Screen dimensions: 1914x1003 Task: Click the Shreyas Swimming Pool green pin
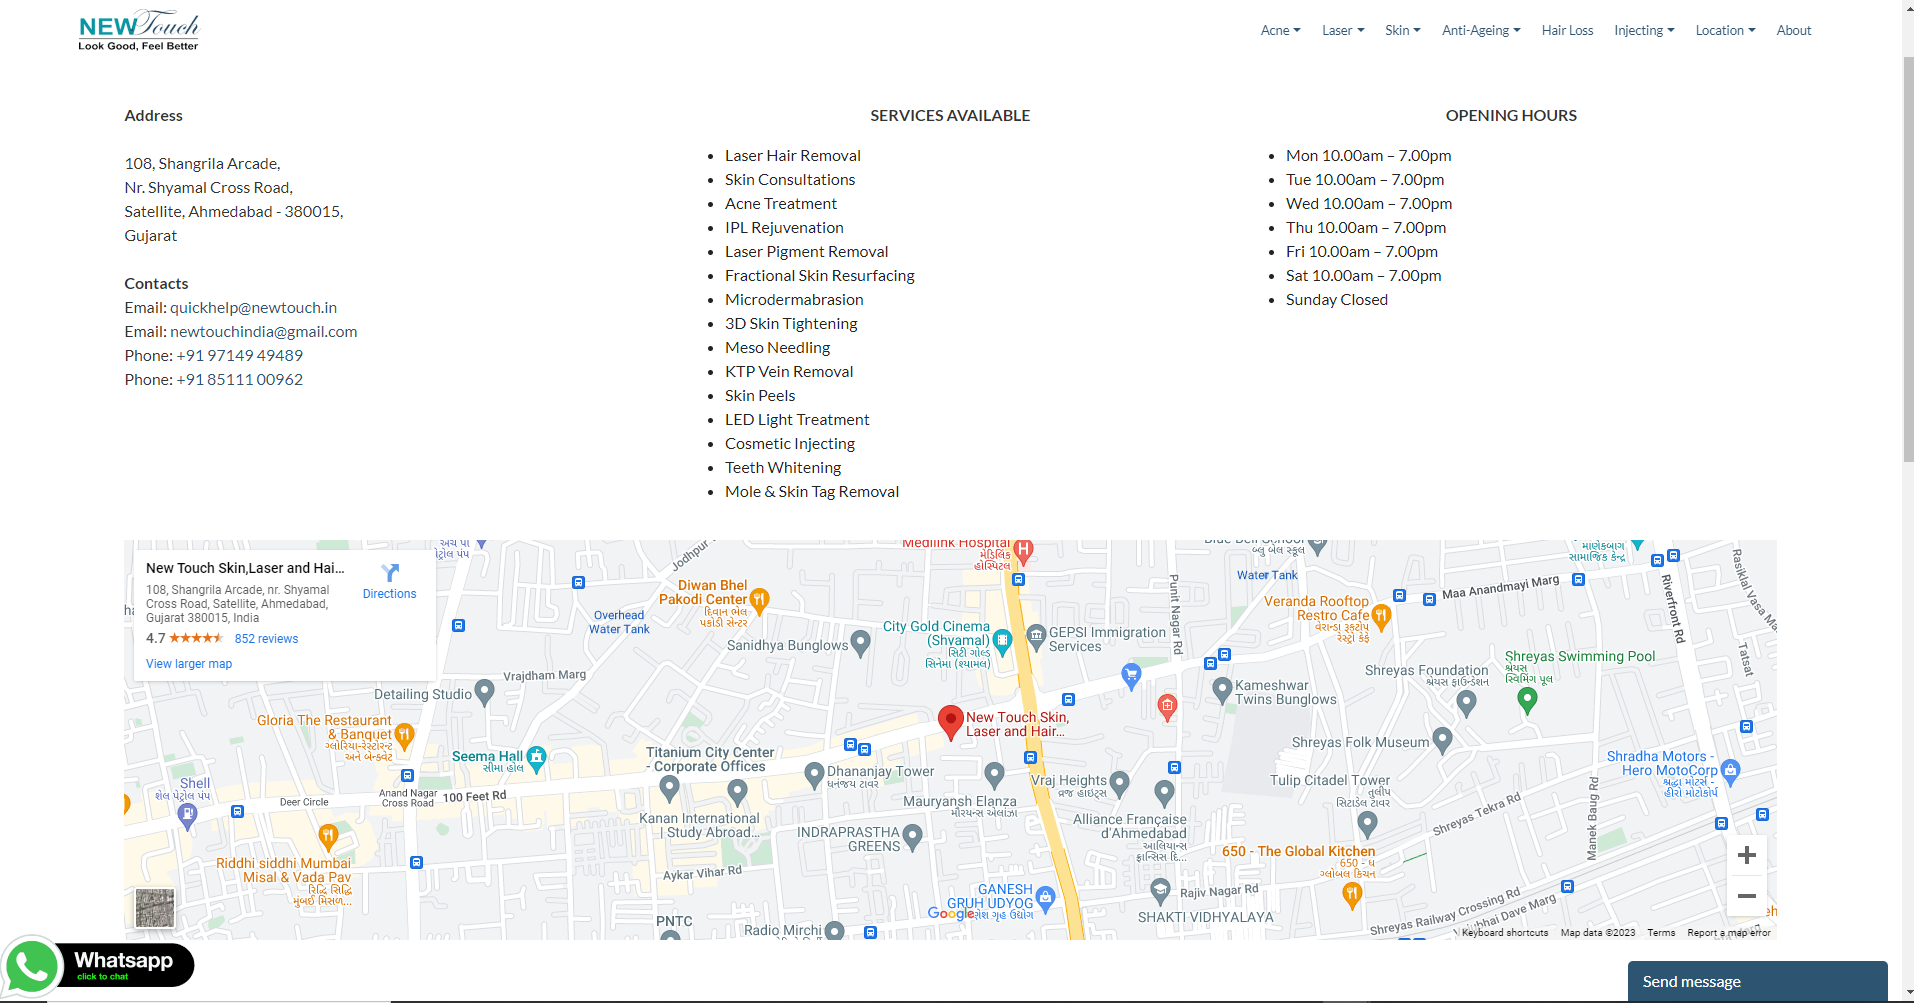pyautogui.click(x=1526, y=700)
